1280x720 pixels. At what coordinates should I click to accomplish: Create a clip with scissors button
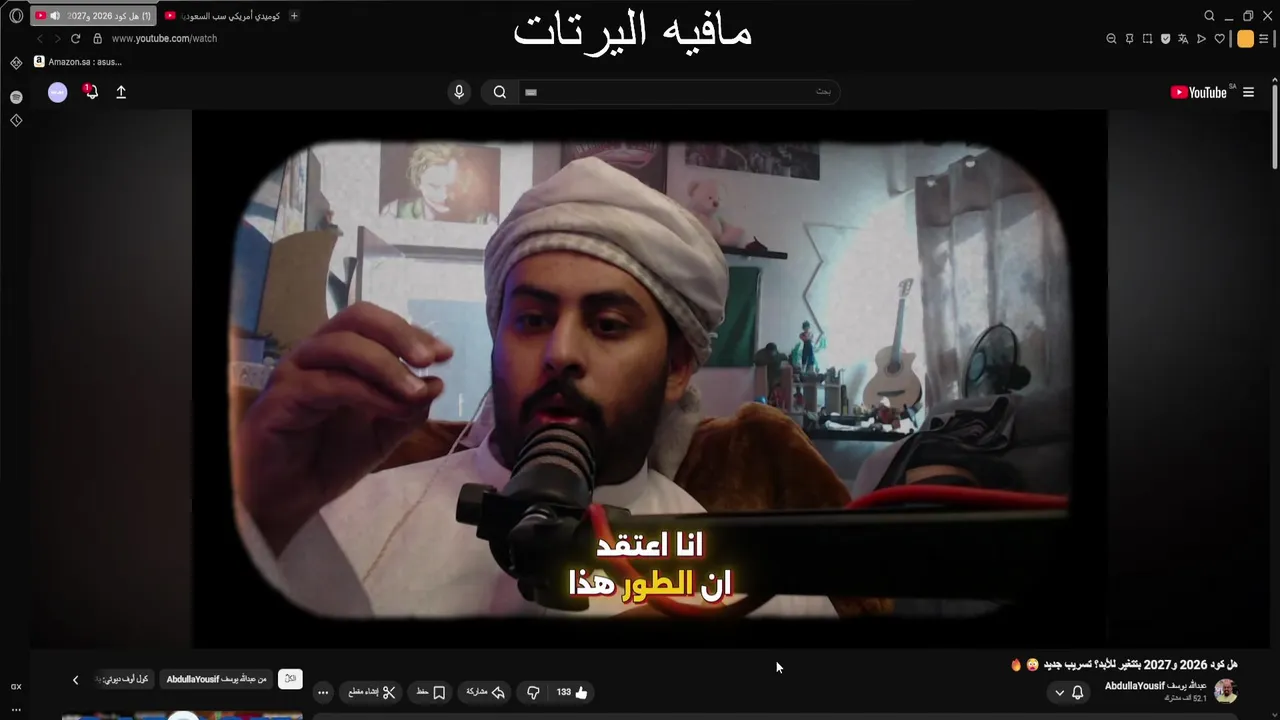[372, 692]
